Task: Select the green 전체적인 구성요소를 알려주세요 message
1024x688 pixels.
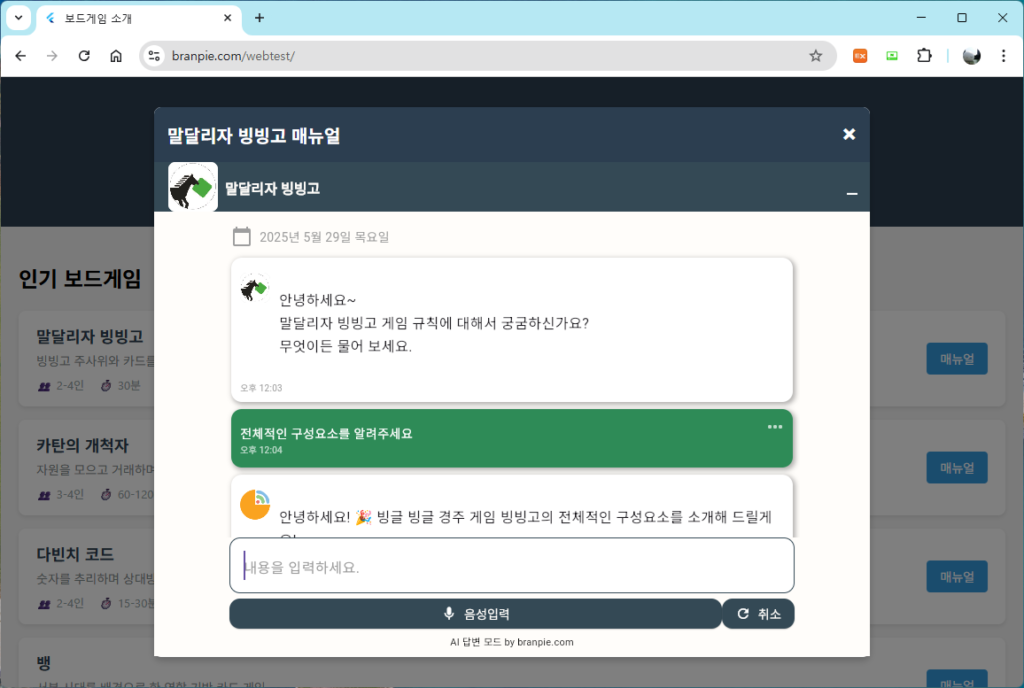Action: tap(512, 438)
